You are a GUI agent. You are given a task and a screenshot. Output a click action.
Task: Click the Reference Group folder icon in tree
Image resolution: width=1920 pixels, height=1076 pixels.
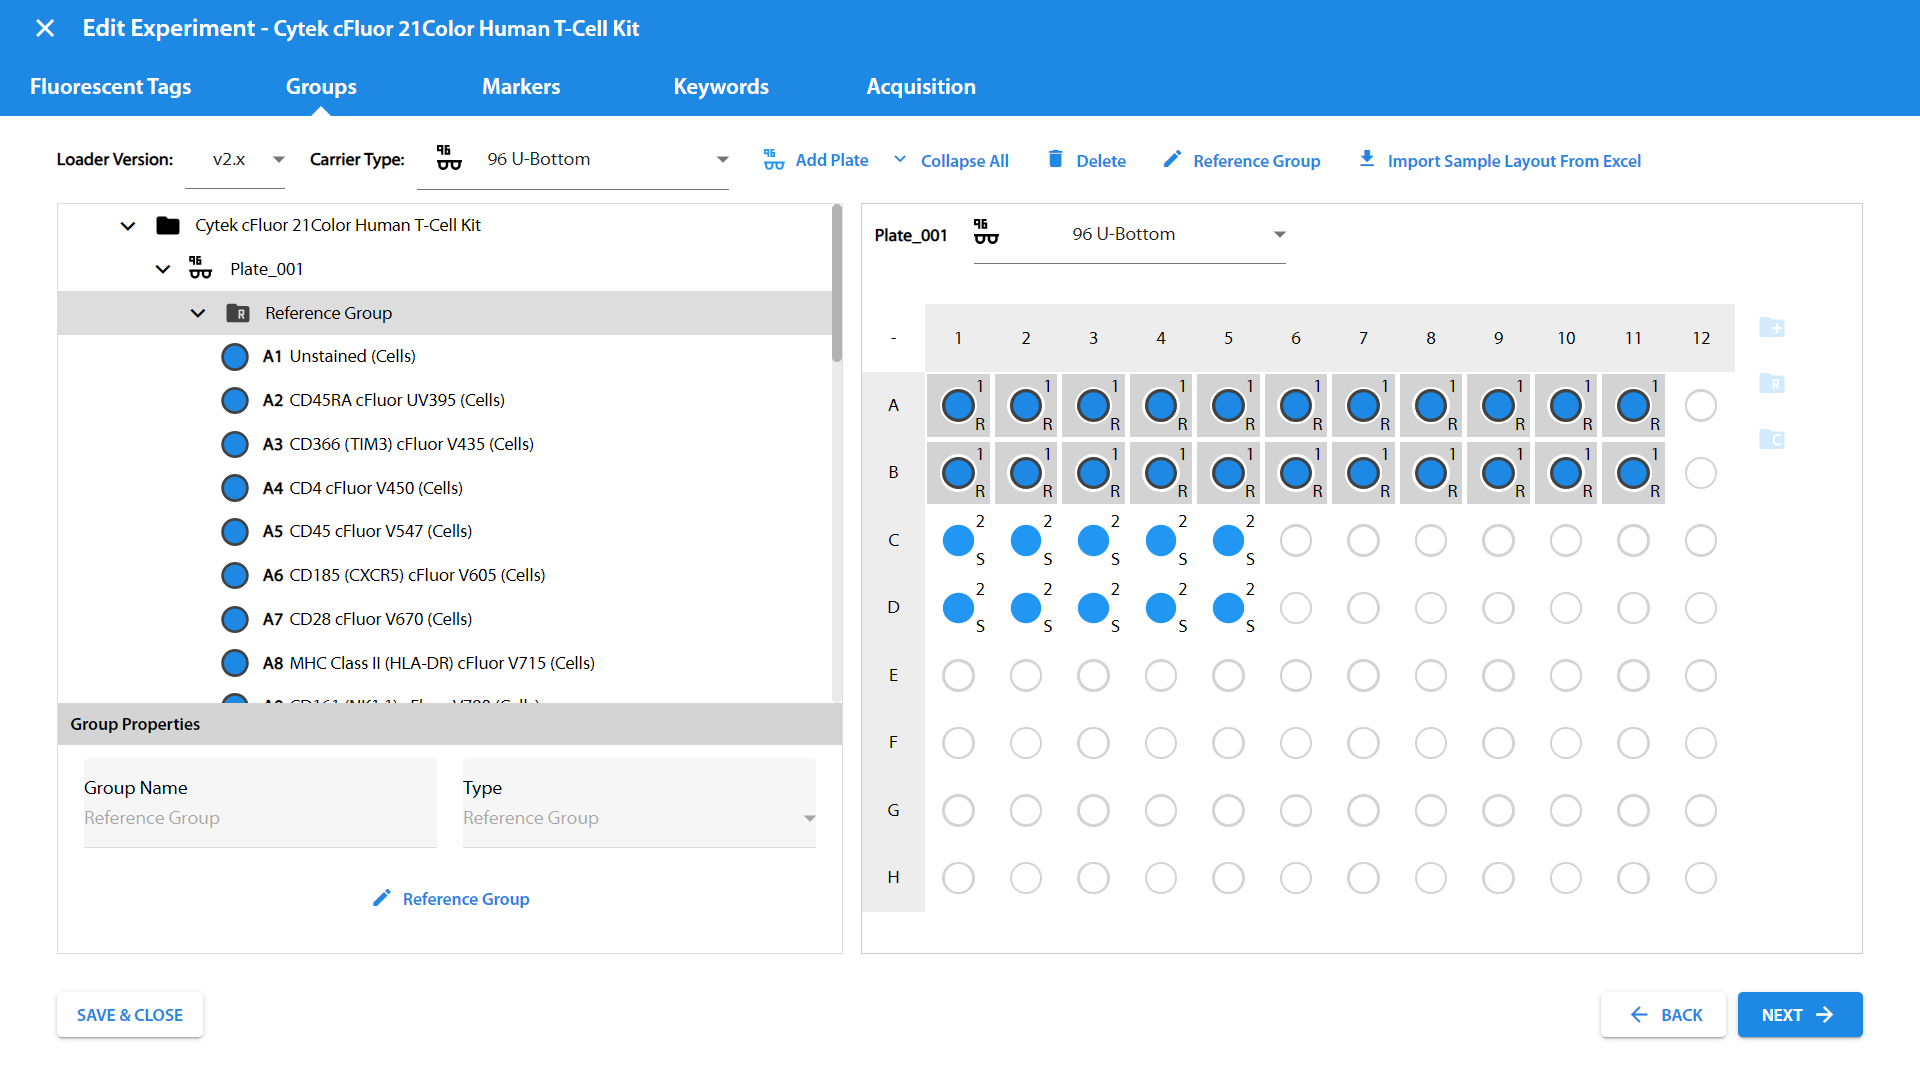[238, 313]
